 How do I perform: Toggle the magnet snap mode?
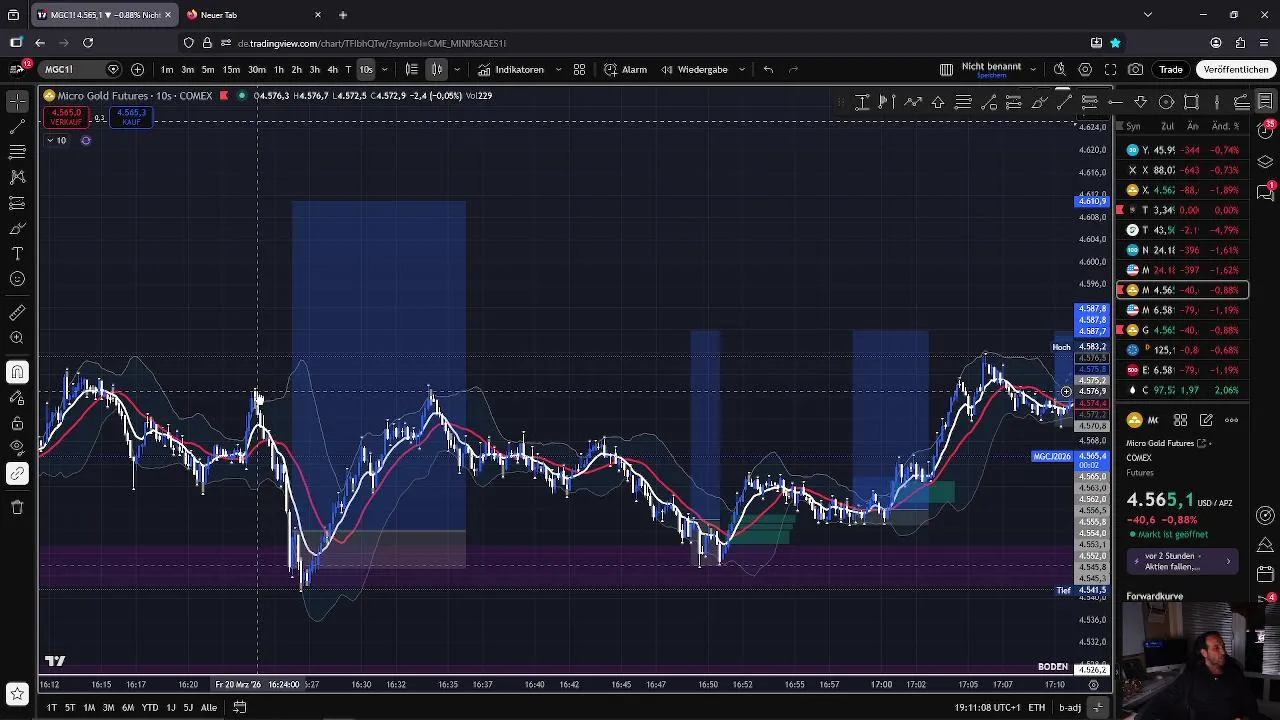pos(17,372)
